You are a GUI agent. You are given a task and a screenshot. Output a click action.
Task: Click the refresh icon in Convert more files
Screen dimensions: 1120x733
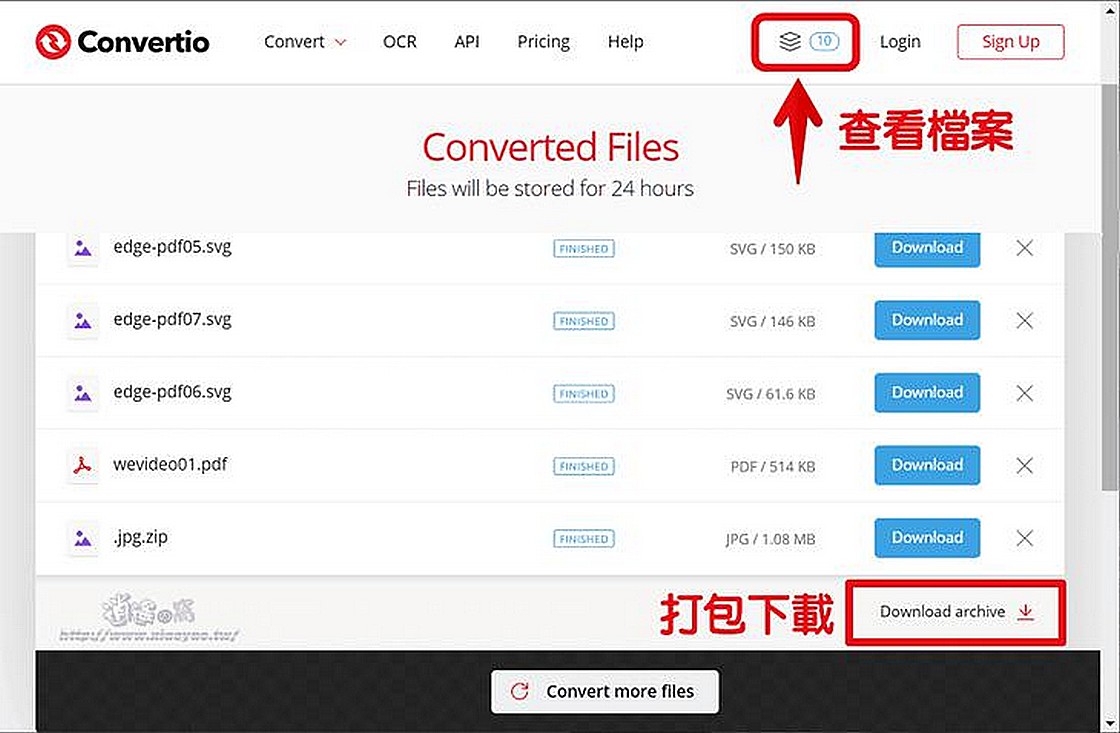point(520,691)
